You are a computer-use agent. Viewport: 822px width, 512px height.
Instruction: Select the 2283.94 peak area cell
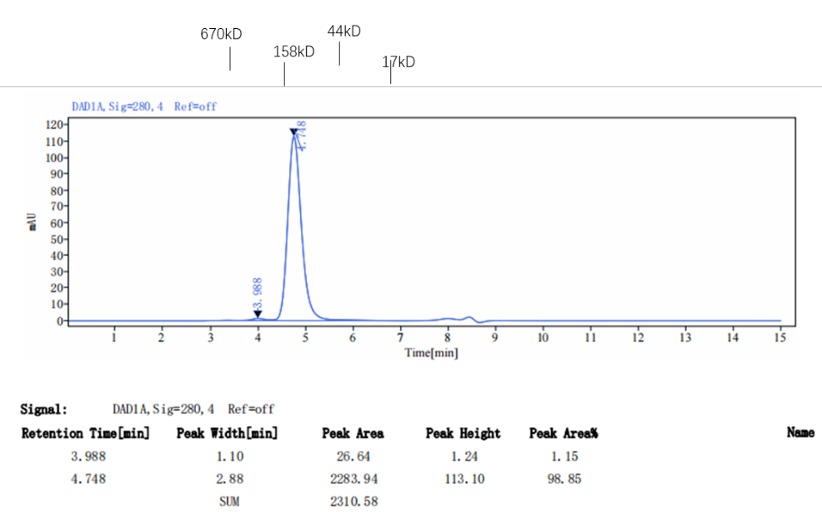click(355, 479)
